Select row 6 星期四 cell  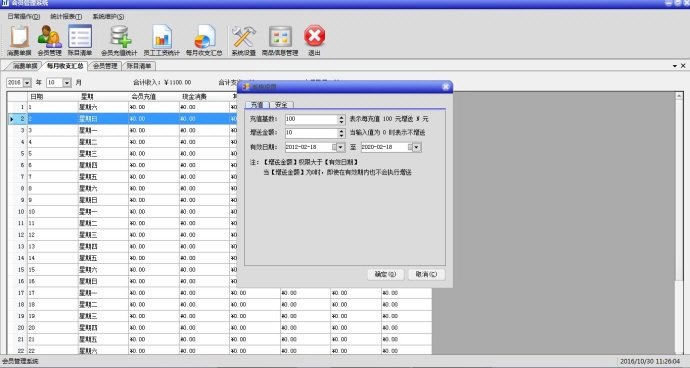[103, 165]
